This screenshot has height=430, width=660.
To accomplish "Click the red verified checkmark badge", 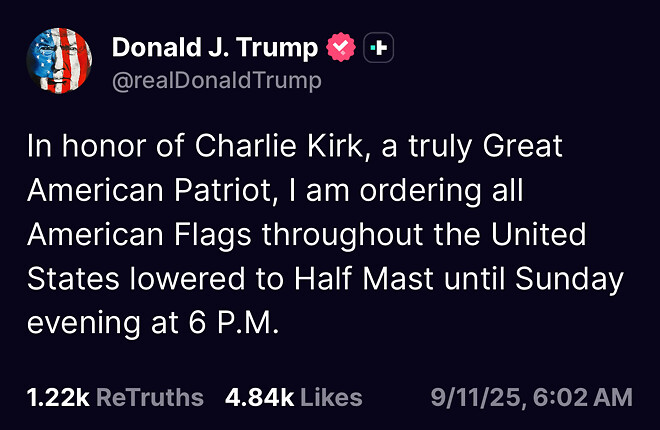I will [341, 47].
